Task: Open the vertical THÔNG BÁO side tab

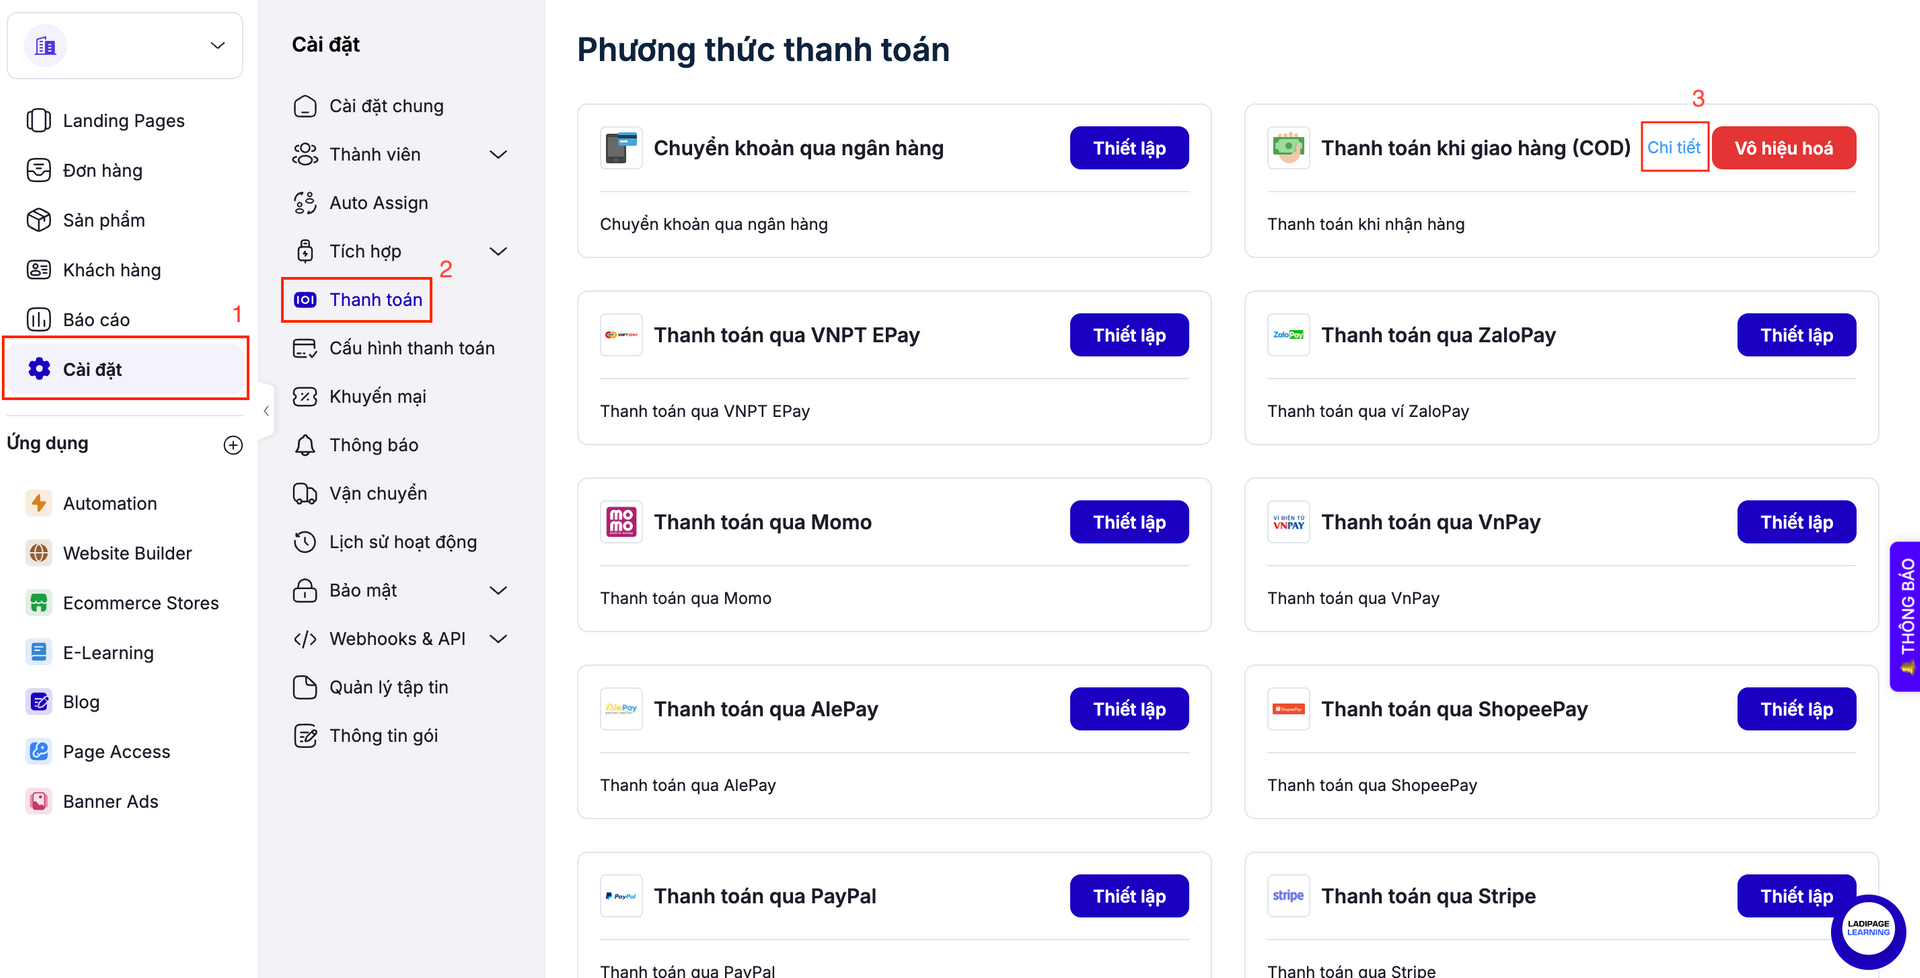Action: pos(1906,616)
